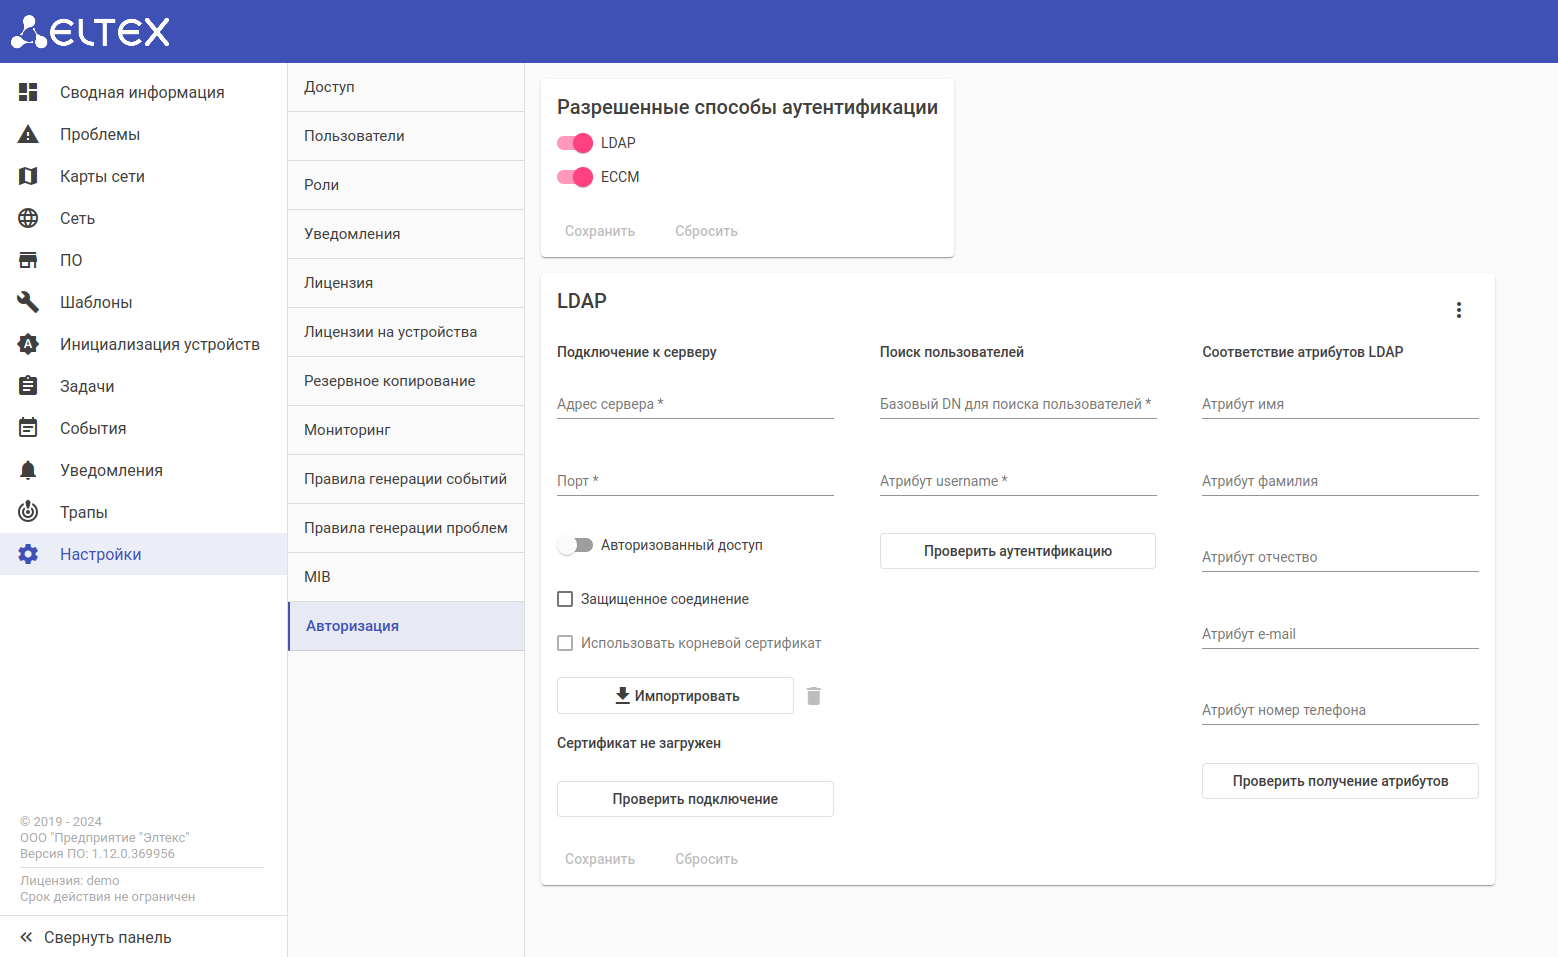Viewport: 1558px width, 957px height.
Task: Open the LDAP three-dot options menu
Action: click(x=1459, y=310)
